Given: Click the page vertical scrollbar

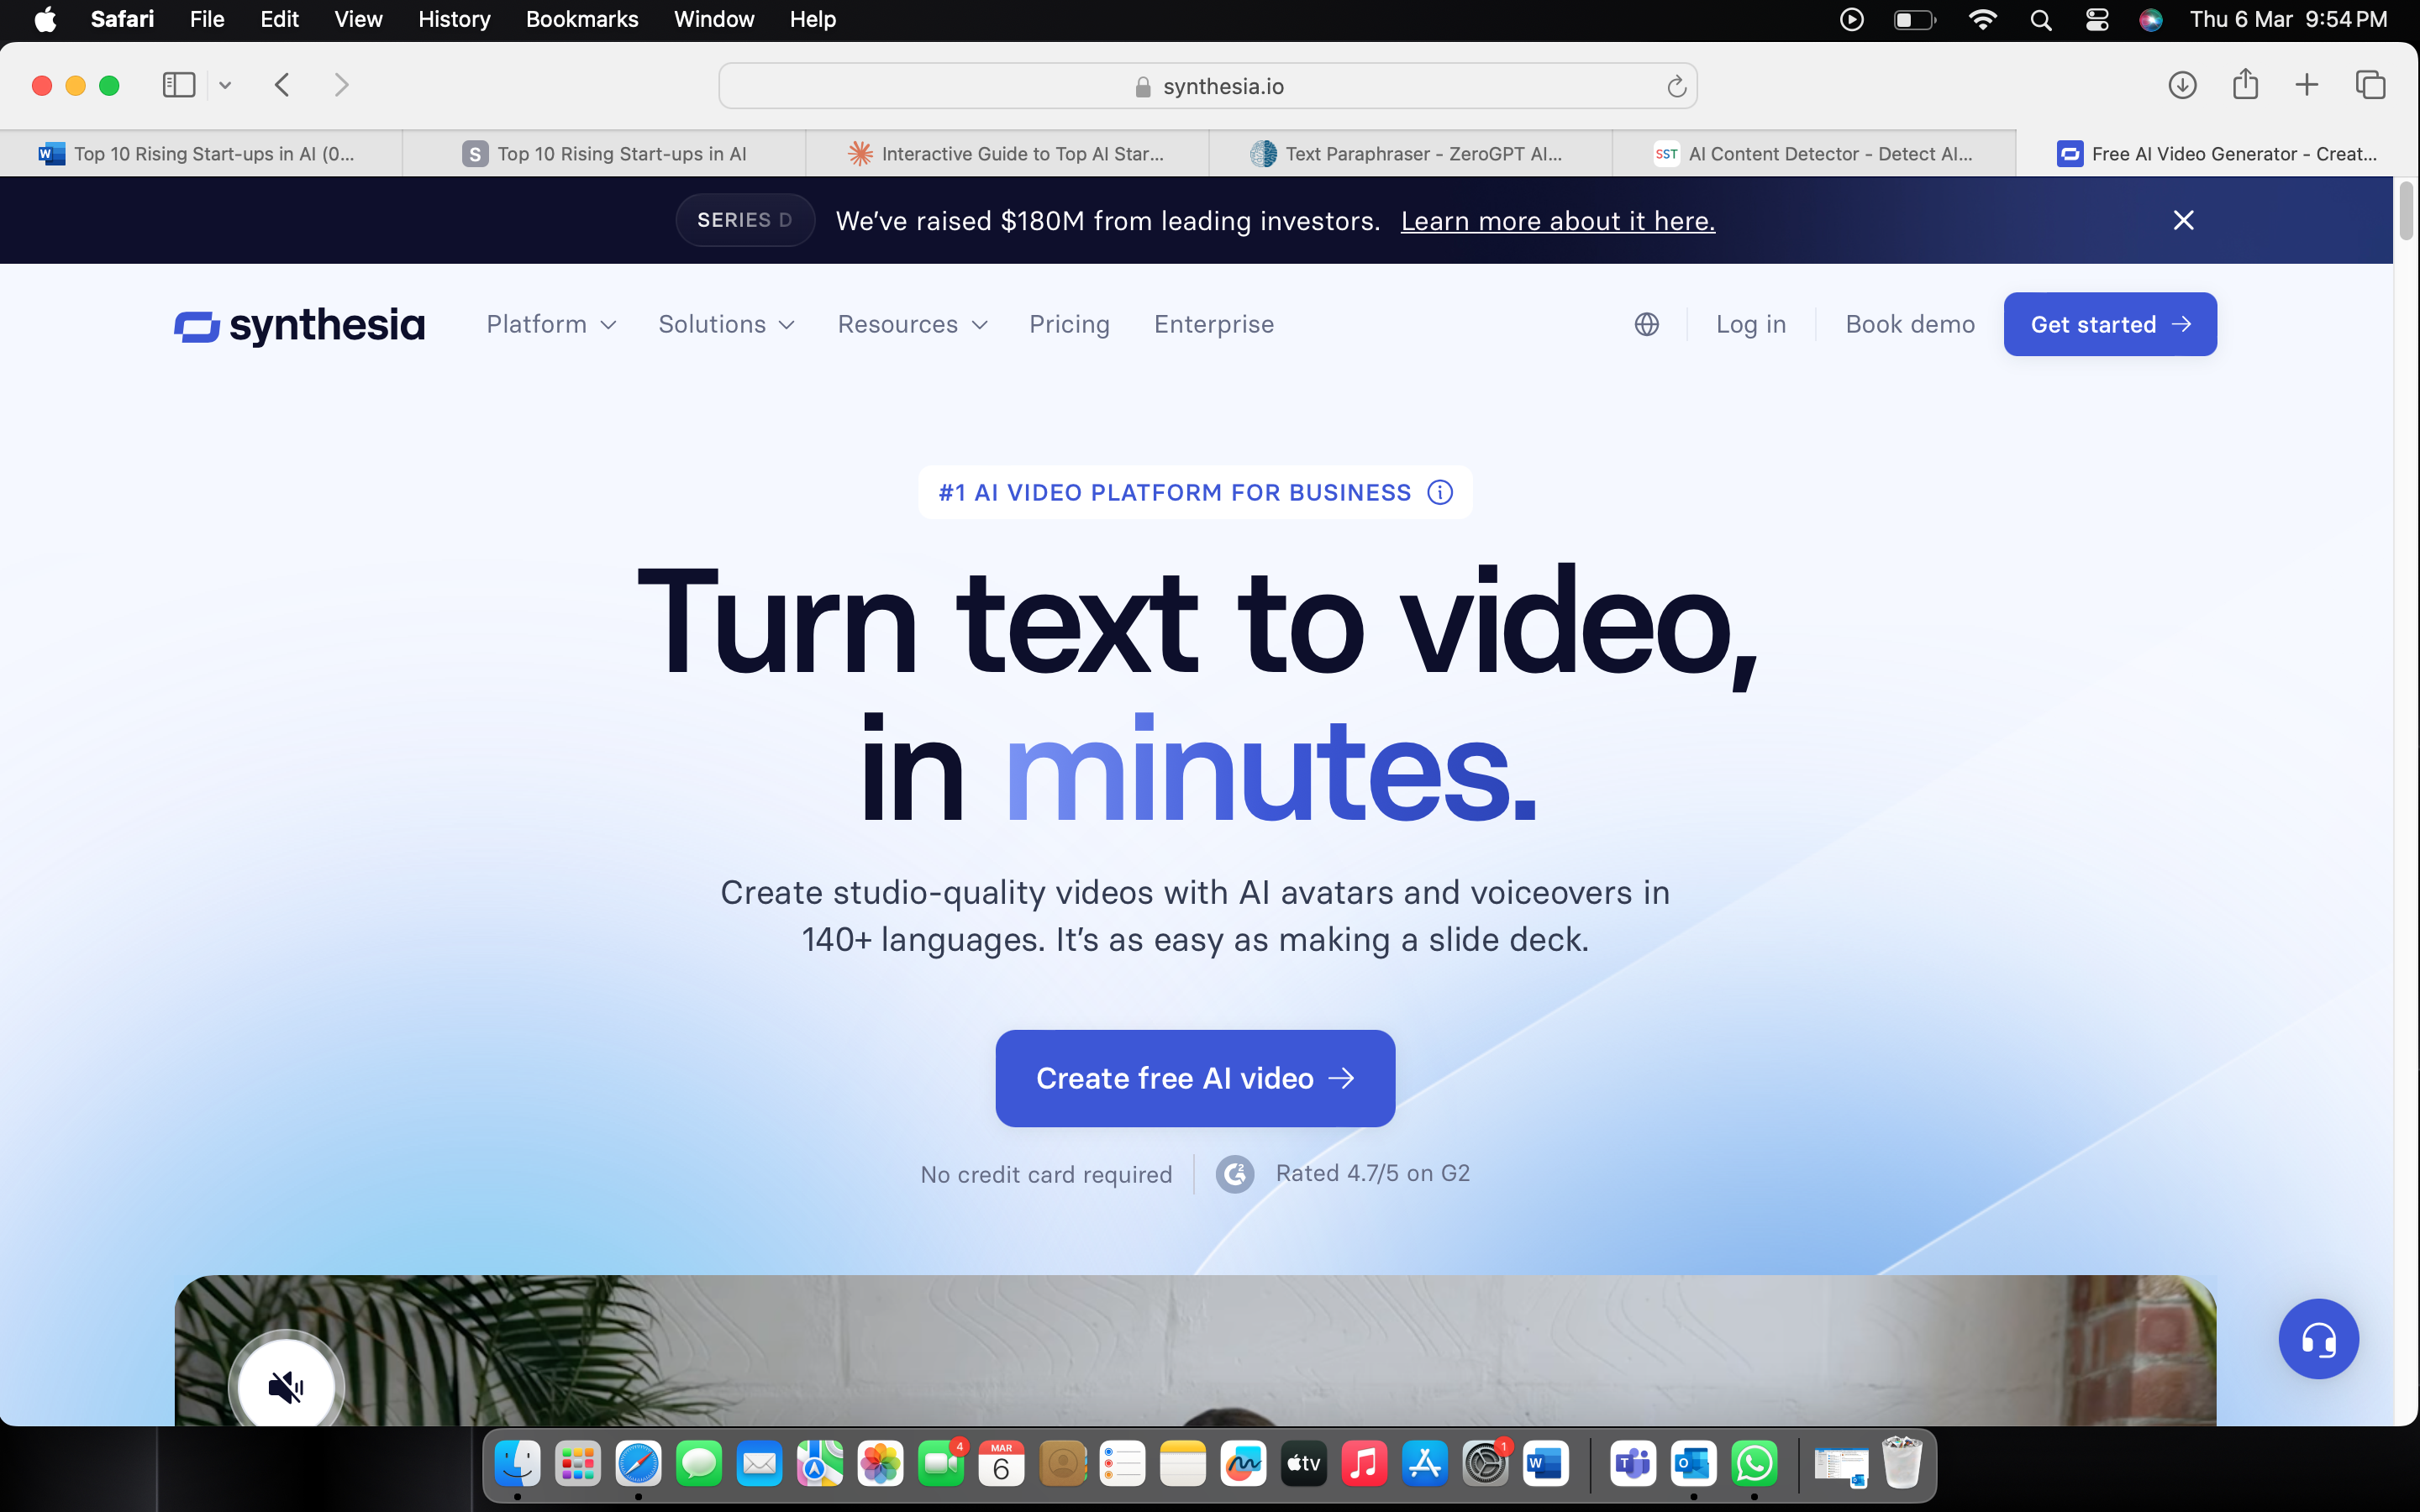Looking at the screenshot, I should tap(2406, 210).
